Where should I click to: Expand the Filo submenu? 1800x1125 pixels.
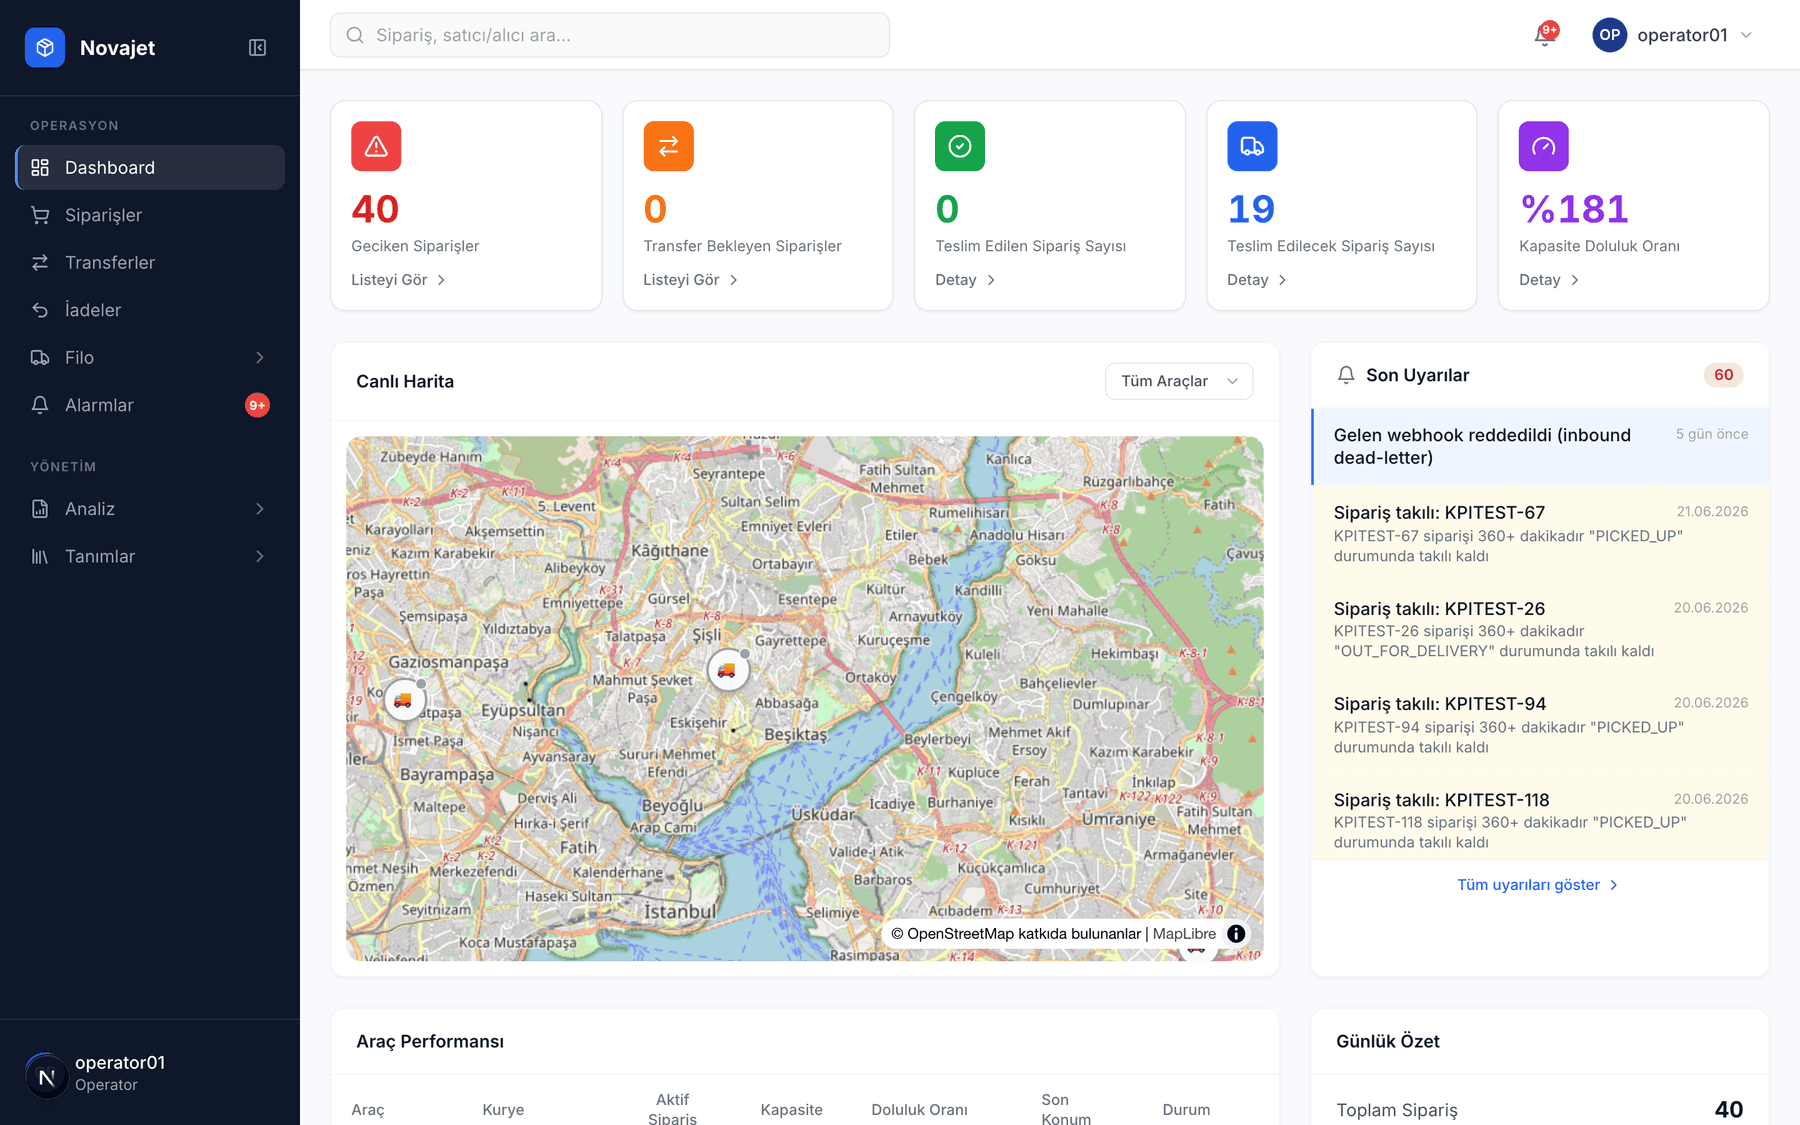pyautogui.click(x=260, y=357)
